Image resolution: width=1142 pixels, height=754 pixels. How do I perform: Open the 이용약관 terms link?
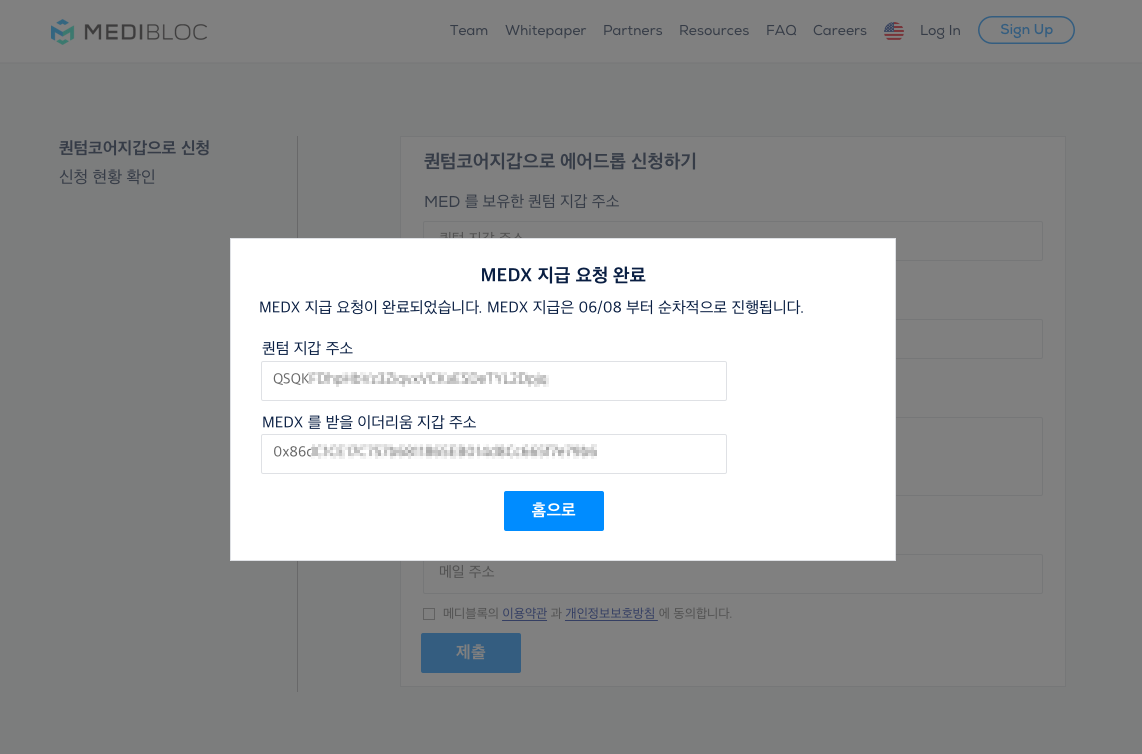click(524, 612)
